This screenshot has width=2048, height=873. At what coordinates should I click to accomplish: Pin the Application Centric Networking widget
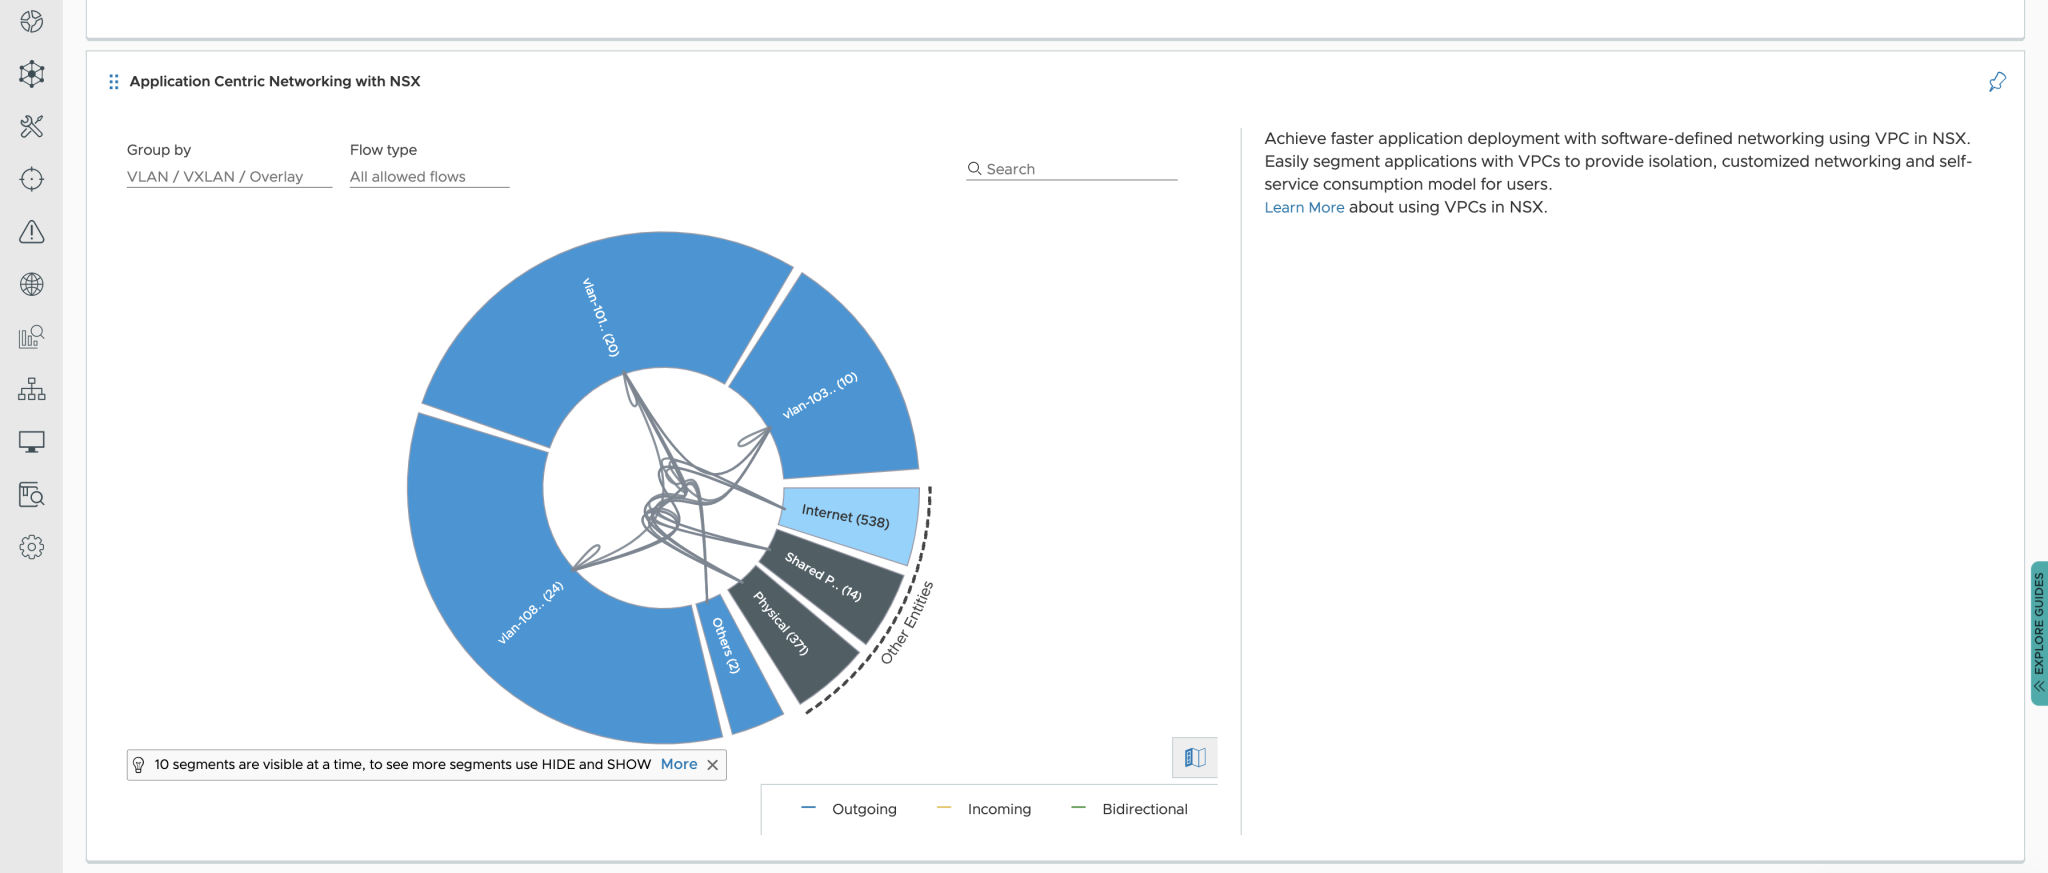point(1997,82)
